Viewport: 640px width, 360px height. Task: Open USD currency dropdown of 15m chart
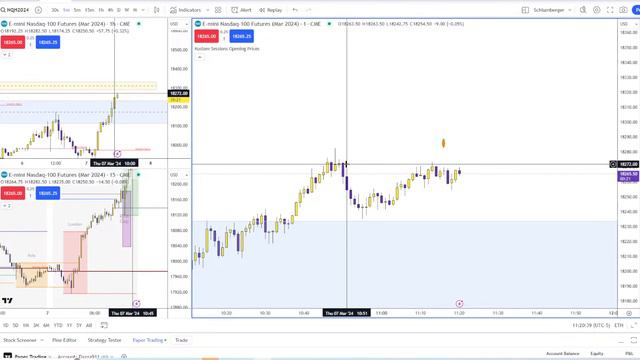pyautogui.click(x=179, y=175)
